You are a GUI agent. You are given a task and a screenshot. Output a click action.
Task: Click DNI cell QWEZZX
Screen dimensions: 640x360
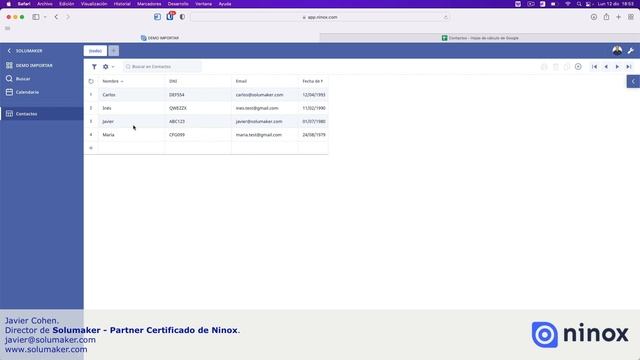(x=198, y=108)
